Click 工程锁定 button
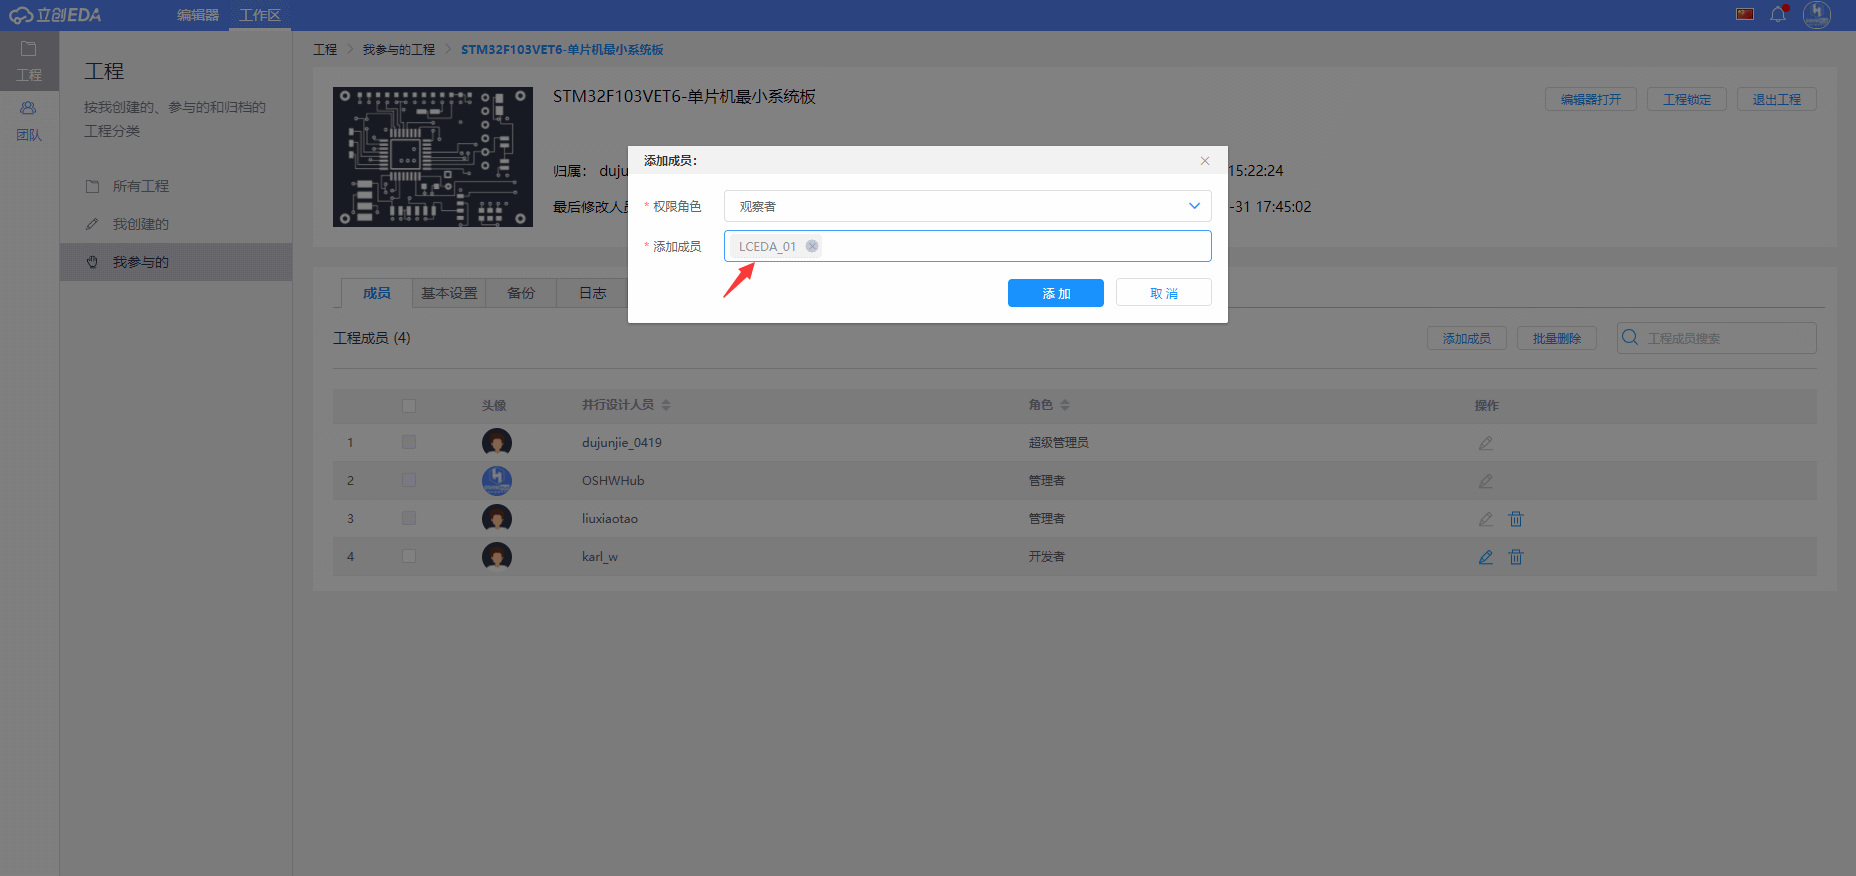Viewport: 1856px width, 876px height. pyautogui.click(x=1687, y=99)
